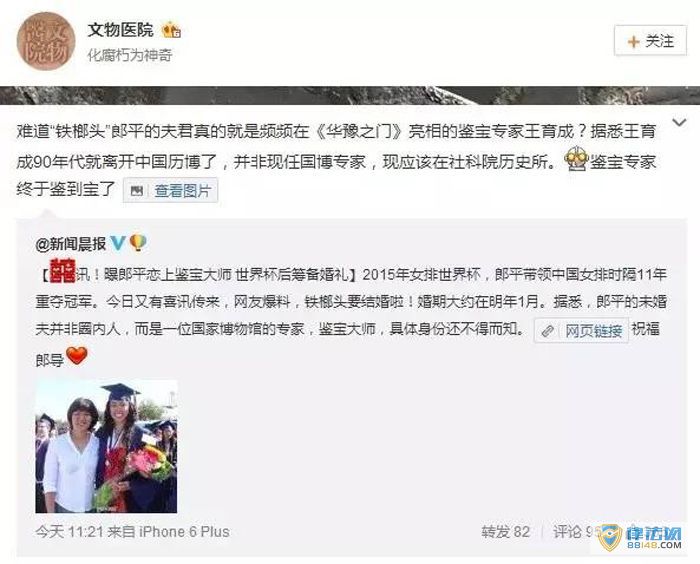Enlarge the graduation photo thumbnail

(106, 447)
